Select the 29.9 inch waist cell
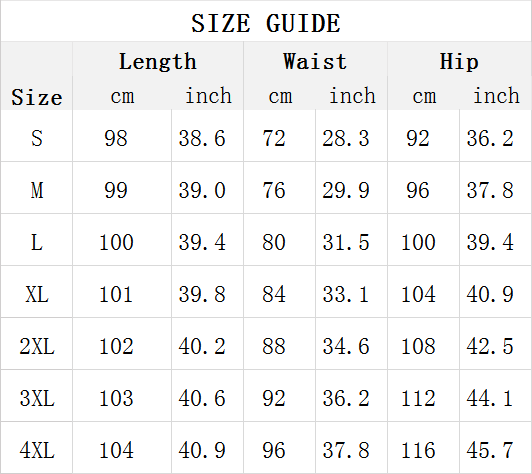The height and width of the screenshot is (474, 532). [346, 190]
